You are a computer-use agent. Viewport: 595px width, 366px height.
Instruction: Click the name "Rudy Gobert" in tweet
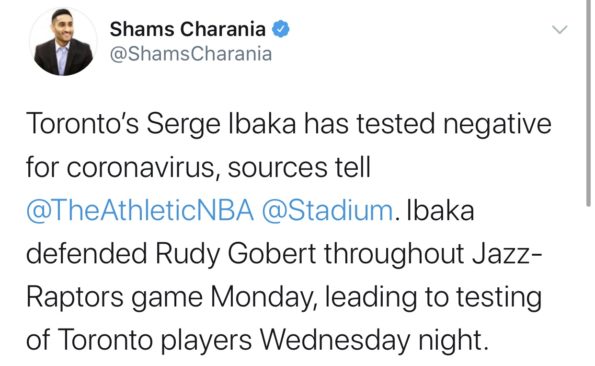coord(236,254)
